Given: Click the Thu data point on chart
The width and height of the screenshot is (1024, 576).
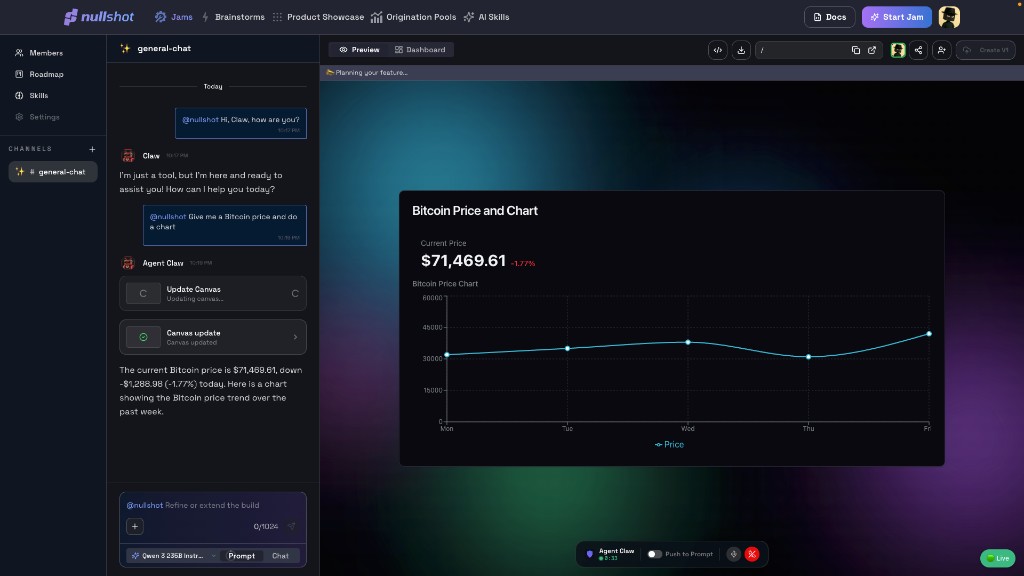Looking at the screenshot, I should coord(808,357).
